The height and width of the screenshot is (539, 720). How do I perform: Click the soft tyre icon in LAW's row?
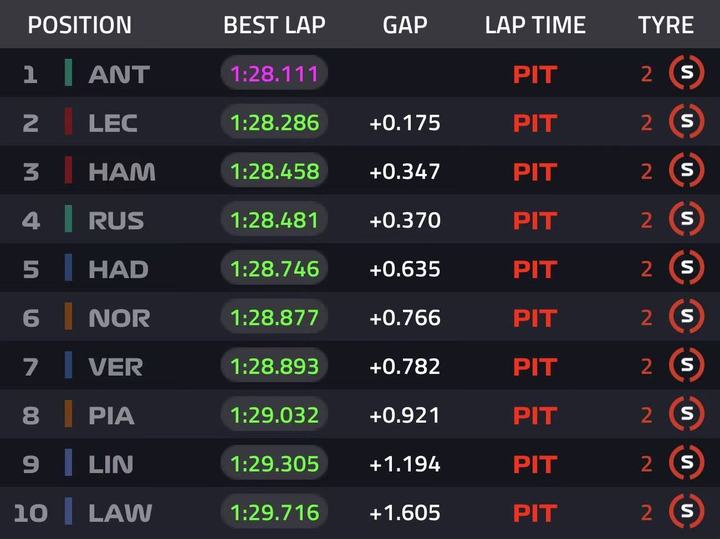(686, 511)
